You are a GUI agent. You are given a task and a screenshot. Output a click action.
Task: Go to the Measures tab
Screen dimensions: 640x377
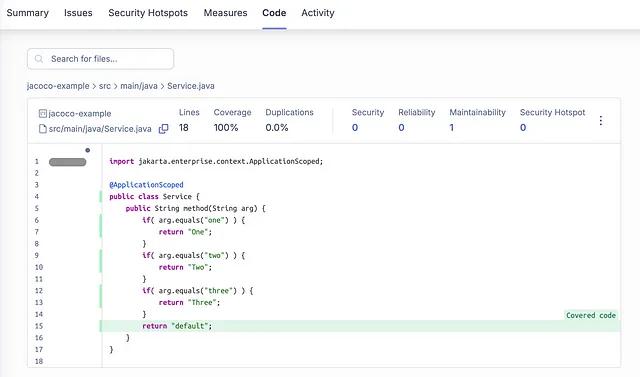point(225,13)
